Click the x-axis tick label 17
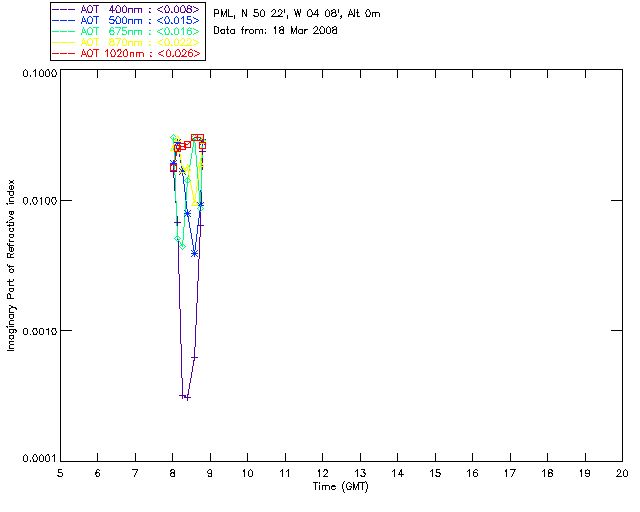This screenshot has height=512, width=640. coord(510,474)
